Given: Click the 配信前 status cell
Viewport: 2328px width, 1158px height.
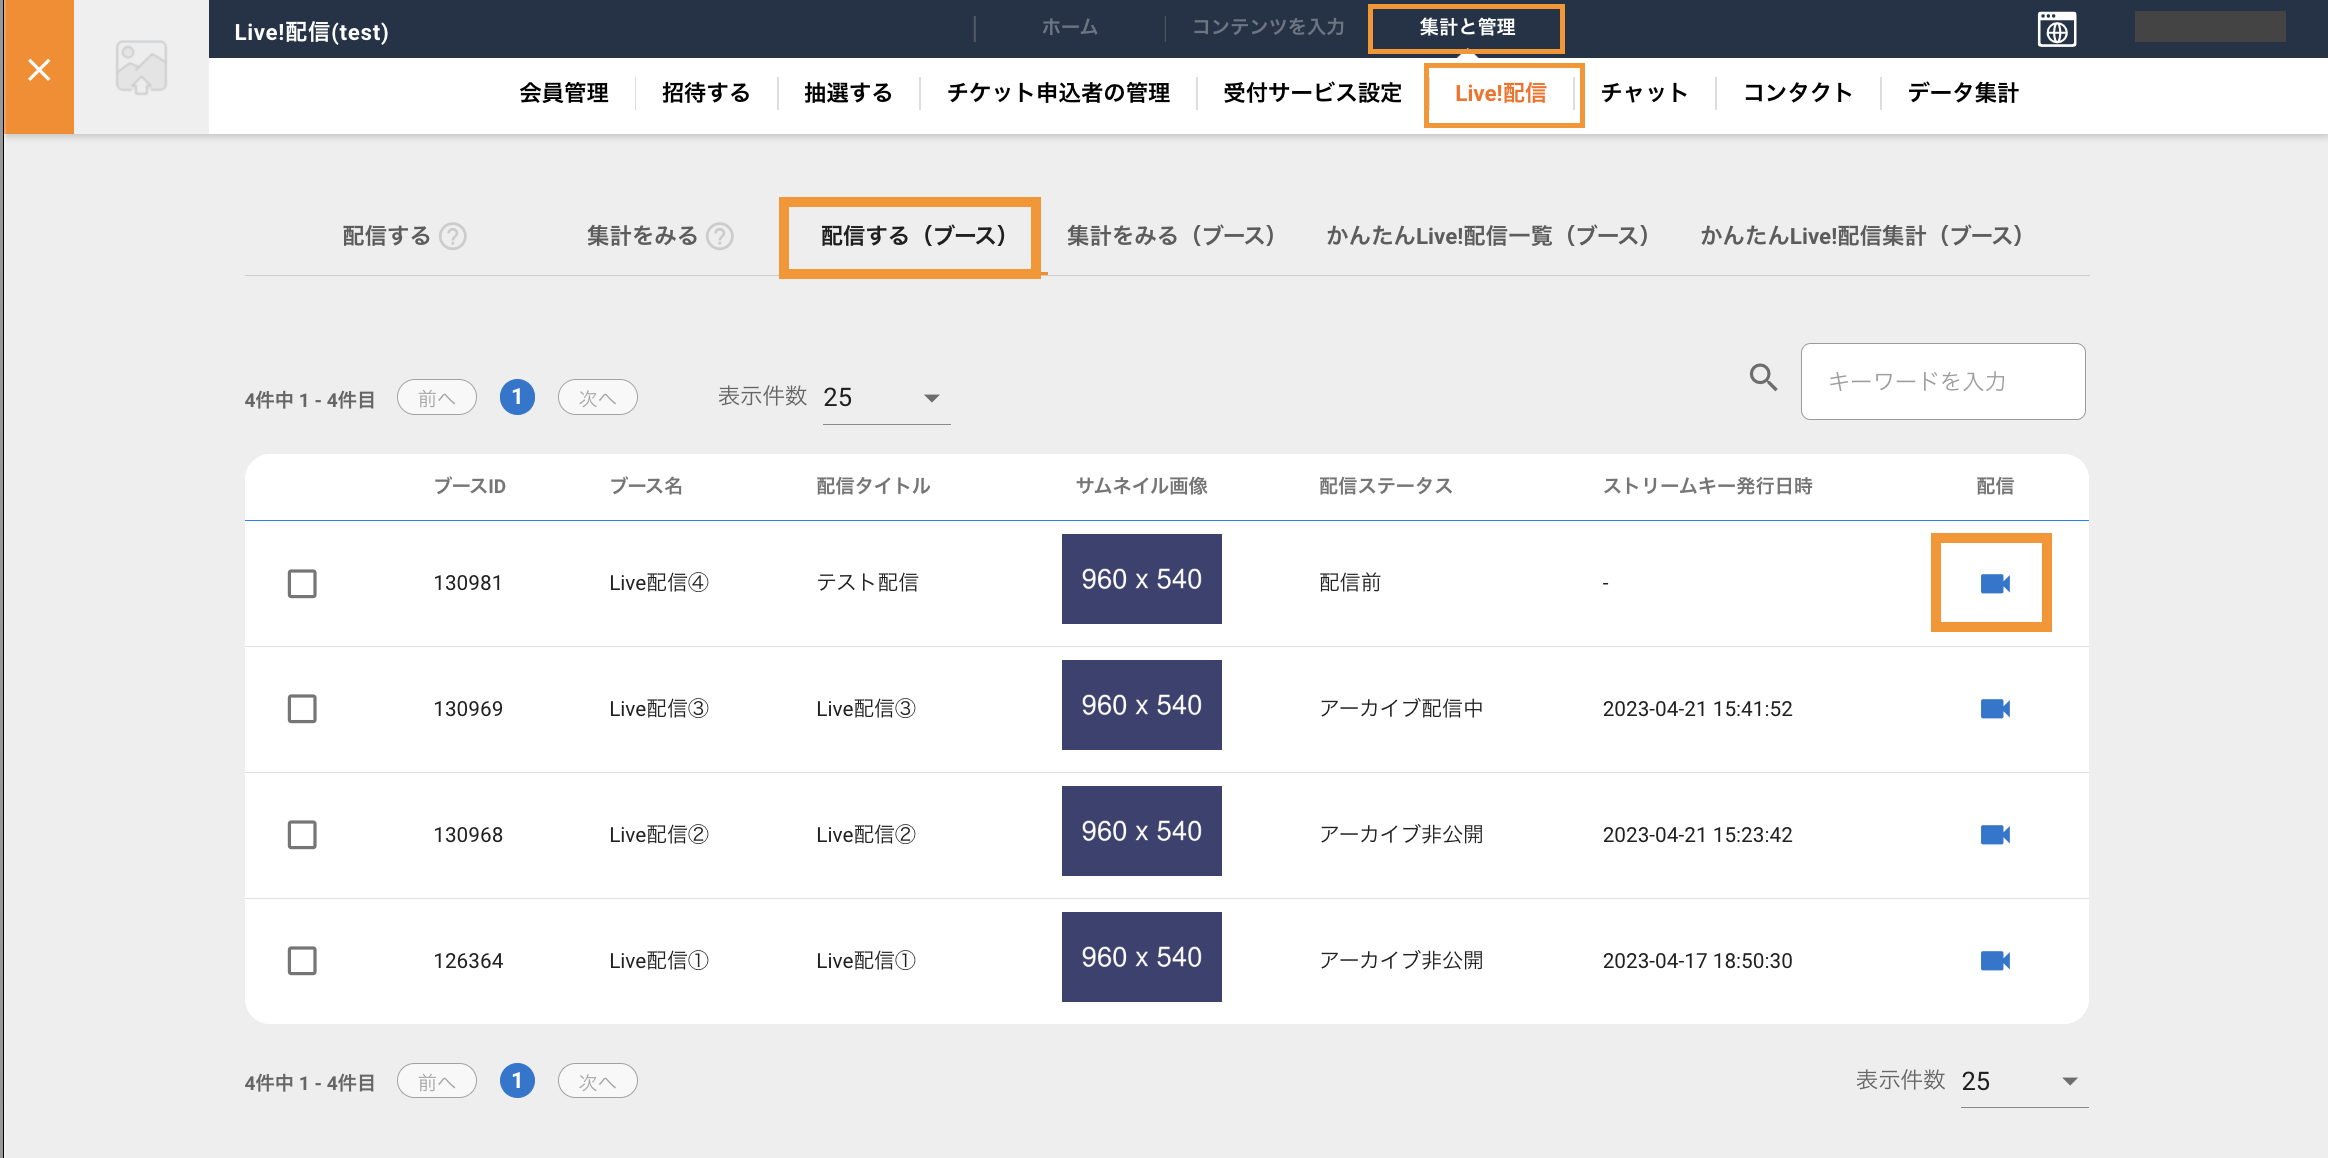Looking at the screenshot, I should pyautogui.click(x=1350, y=583).
